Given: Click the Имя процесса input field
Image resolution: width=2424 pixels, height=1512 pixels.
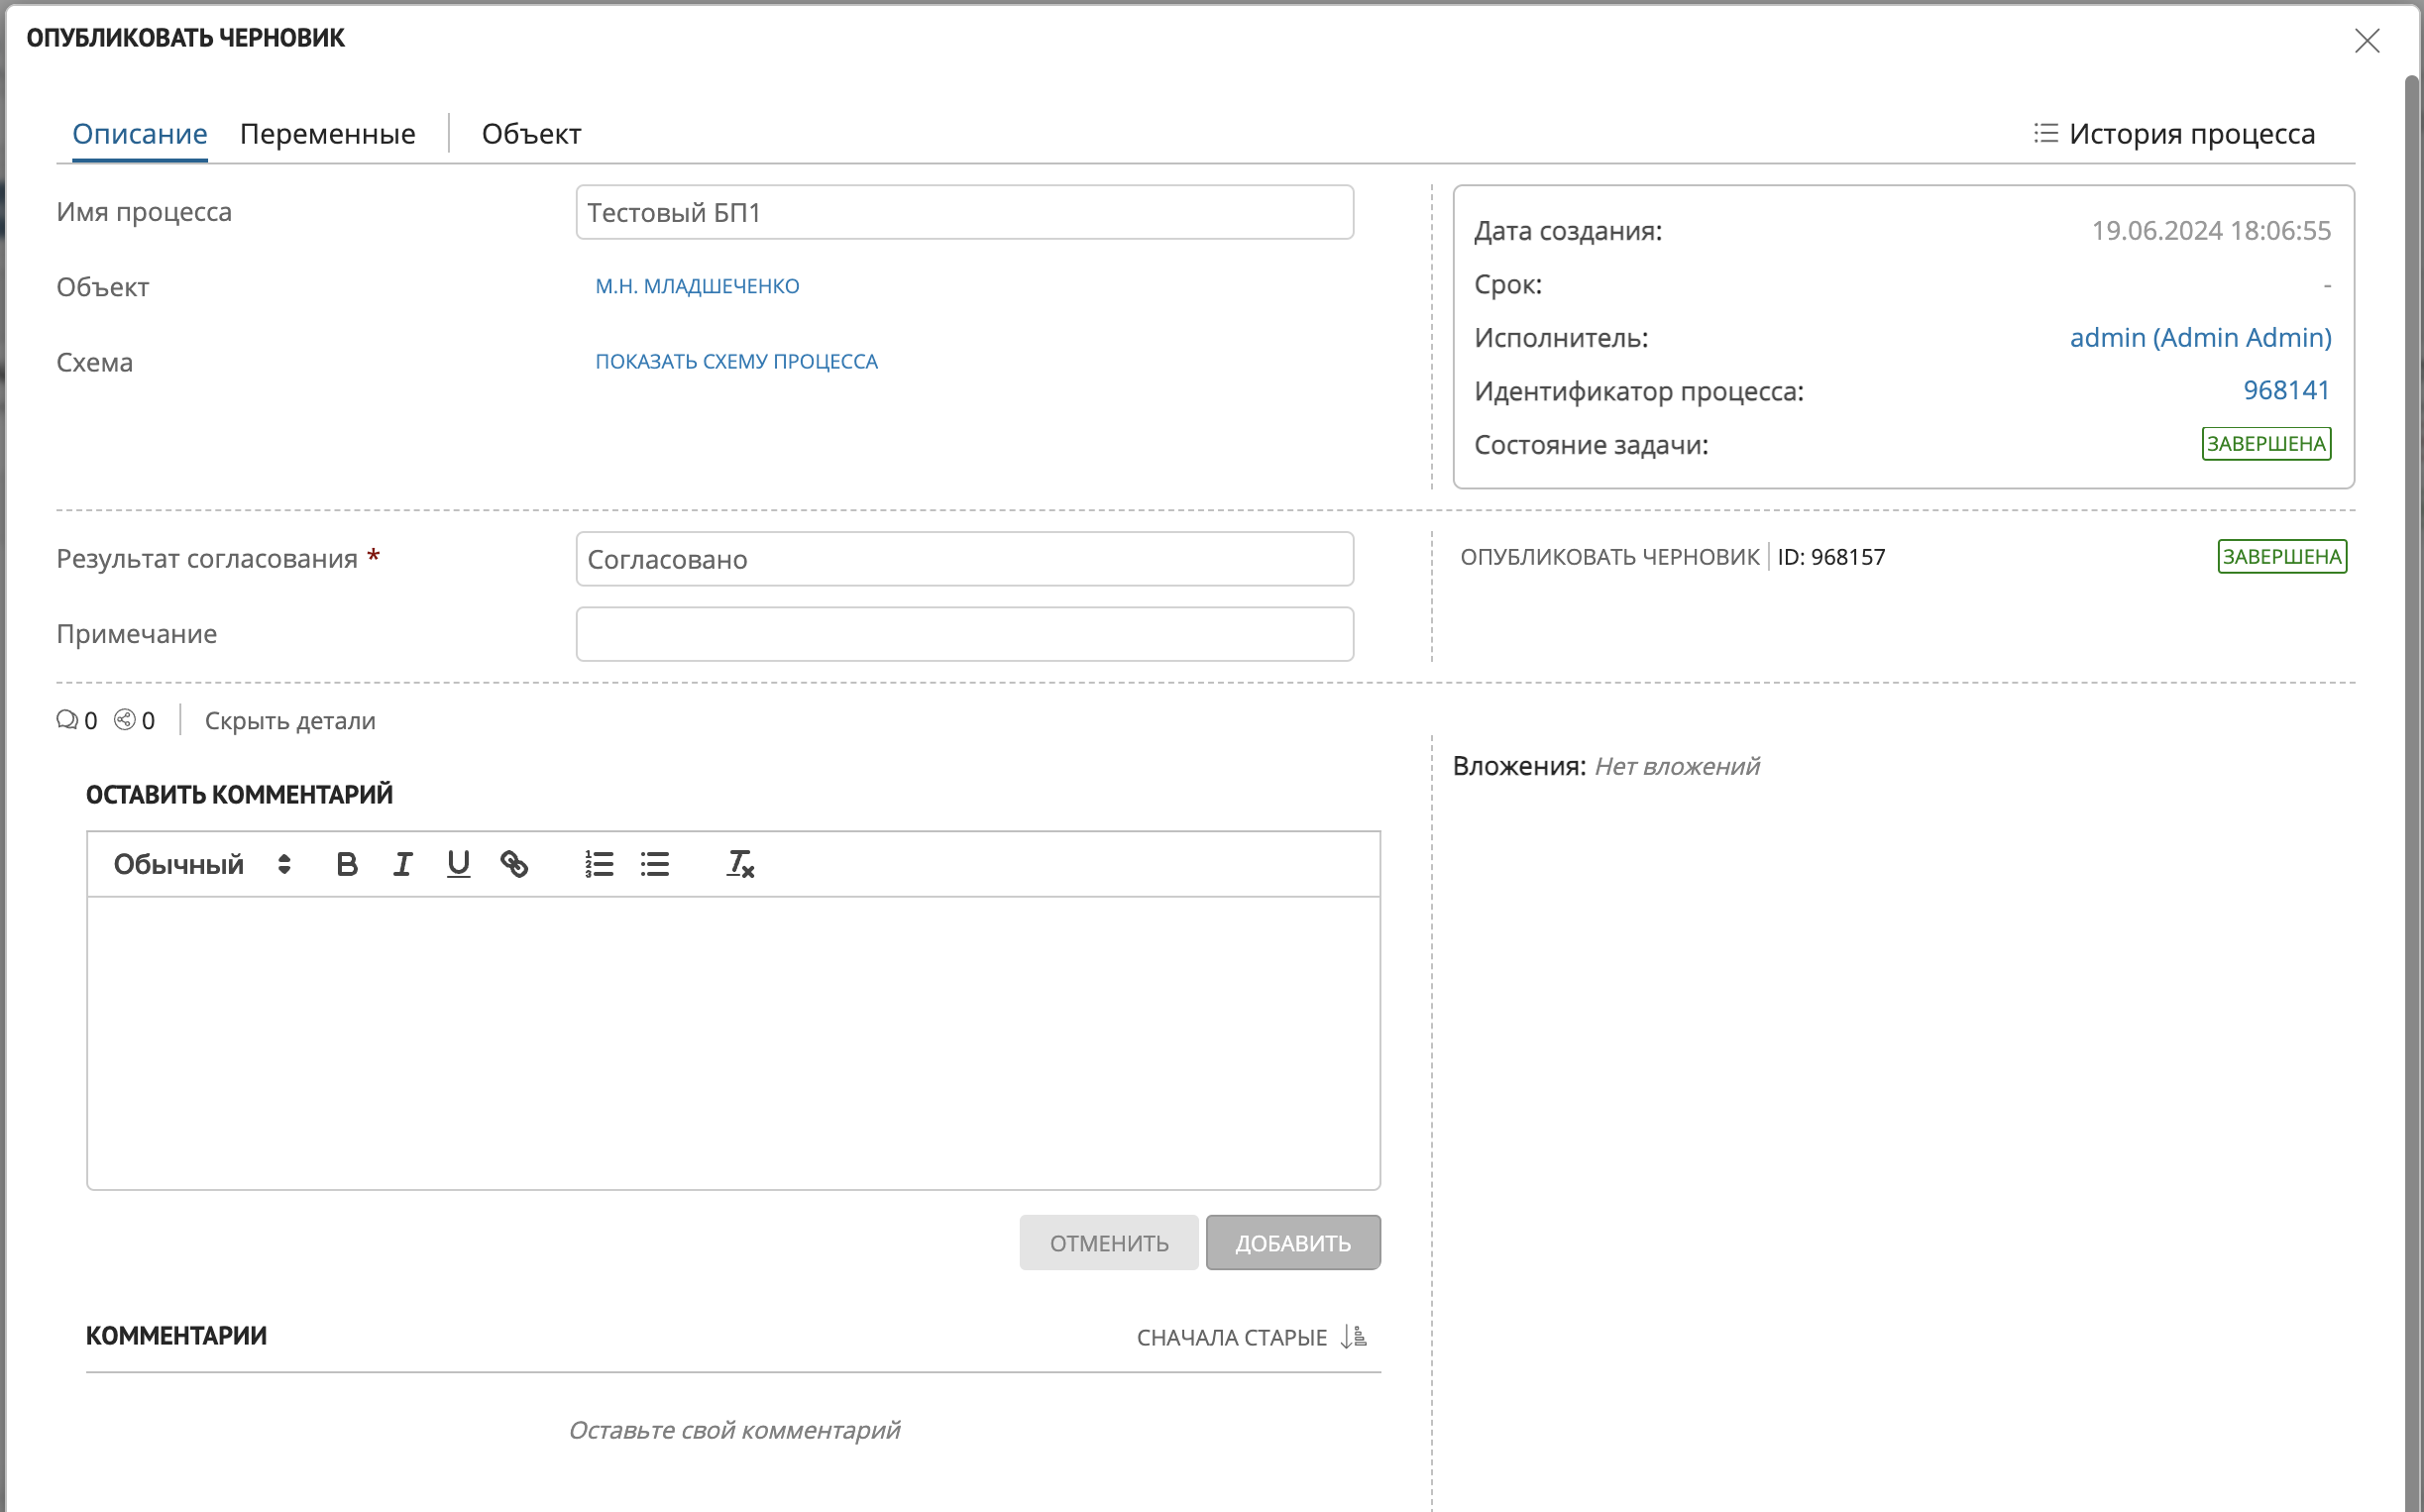Looking at the screenshot, I should pyautogui.click(x=964, y=212).
